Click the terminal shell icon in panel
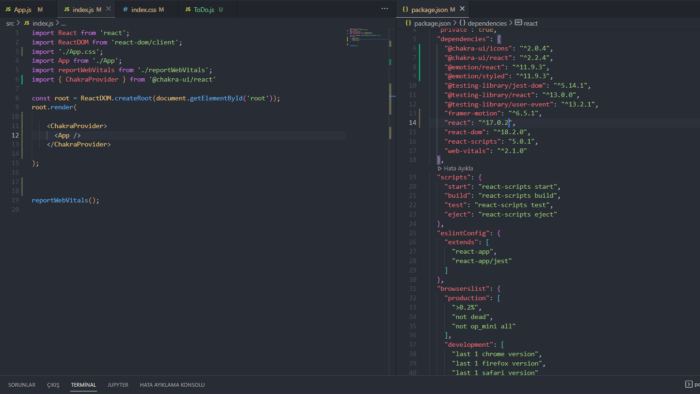700x394 pixels. coord(688,384)
